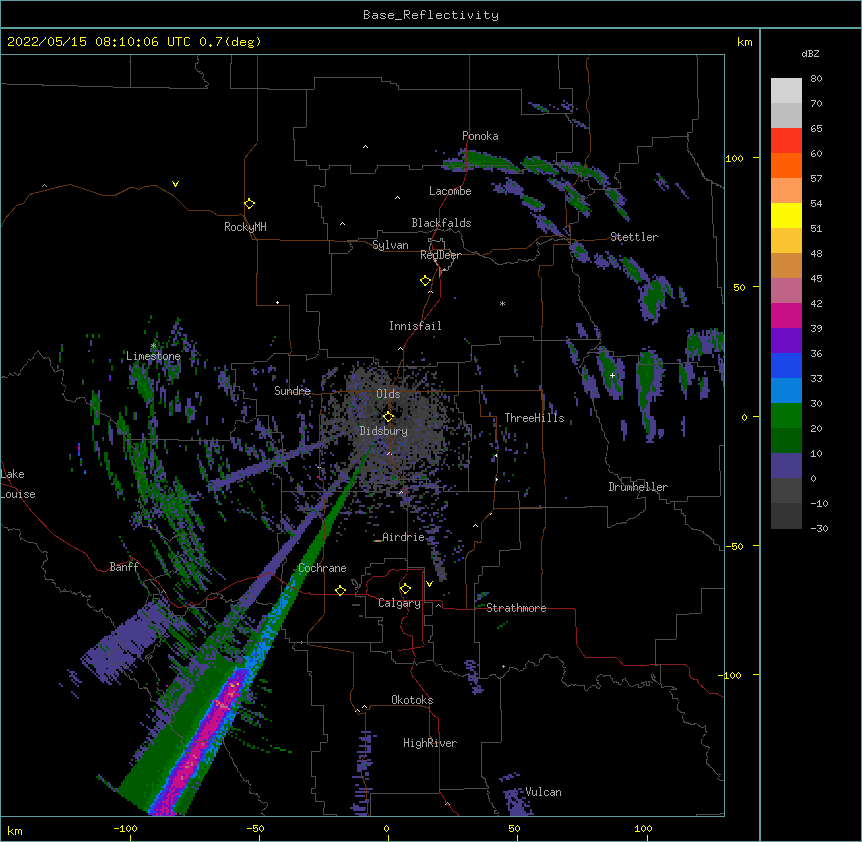Screen dimensions: 862x842
Task: Click the Limestone label
Action: [153, 356]
